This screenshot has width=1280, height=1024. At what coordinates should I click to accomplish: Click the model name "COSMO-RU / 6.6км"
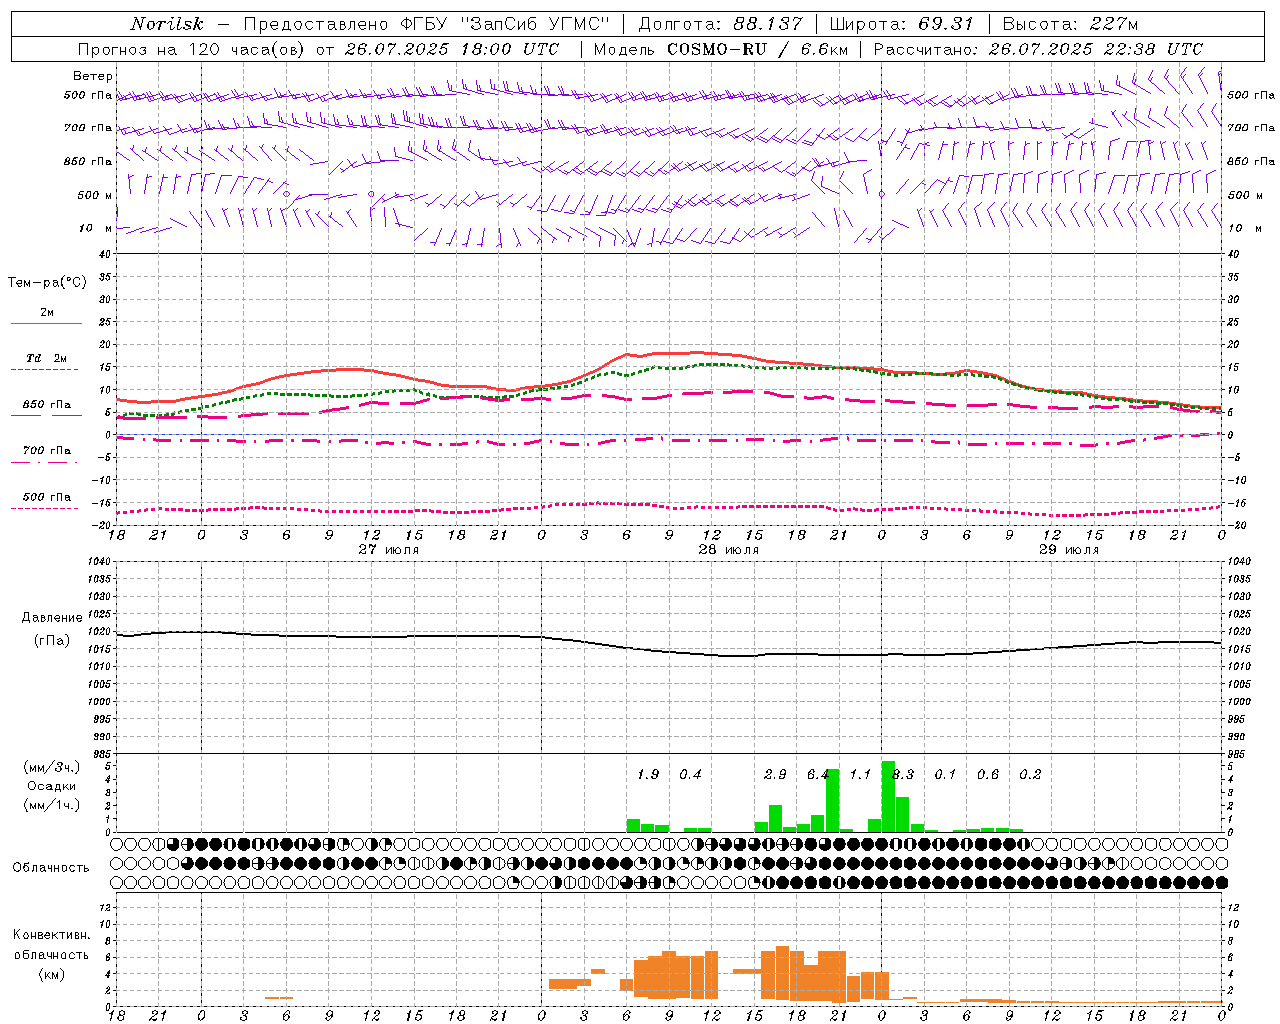tap(758, 49)
